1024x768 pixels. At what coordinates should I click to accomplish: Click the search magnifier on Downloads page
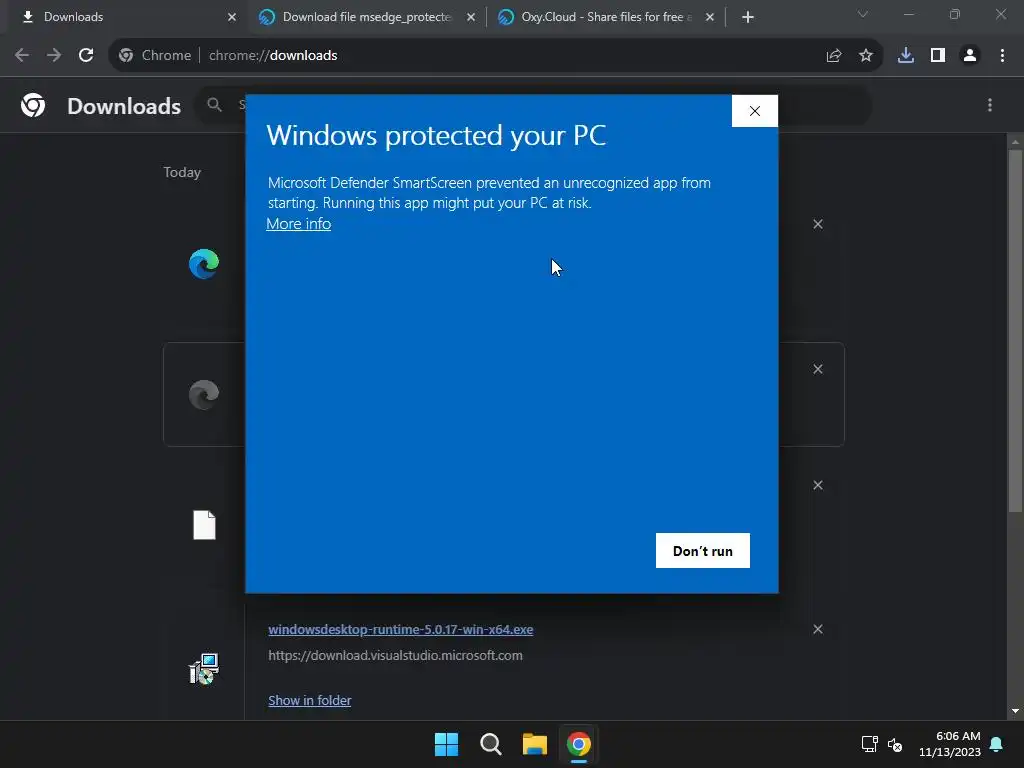coord(214,104)
